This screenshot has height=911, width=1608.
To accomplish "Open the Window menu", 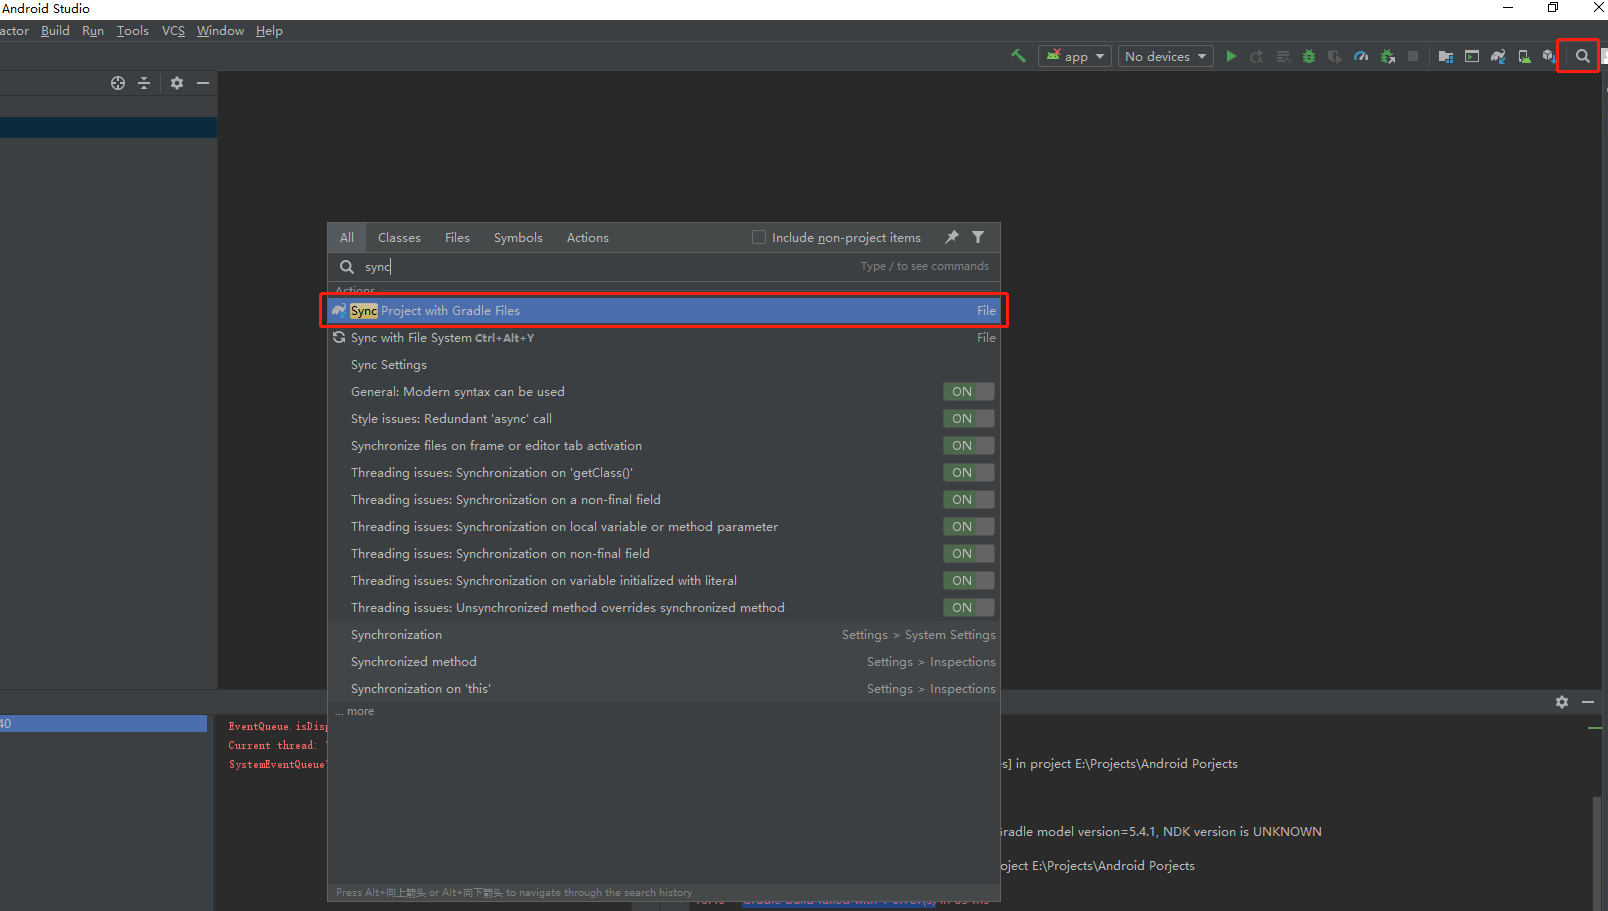I will pyautogui.click(x=220, y=31).
